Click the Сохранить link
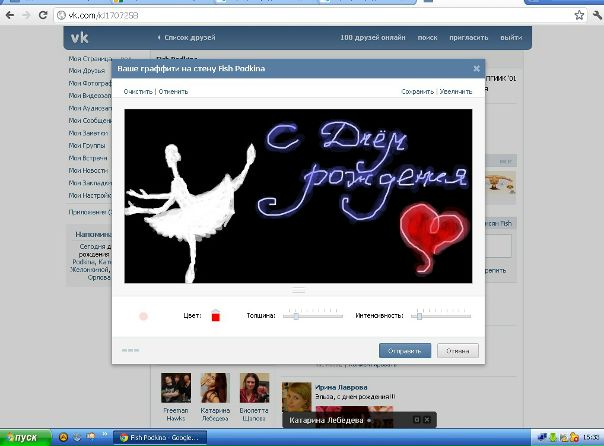604x446 pixels. coord(417,91)
